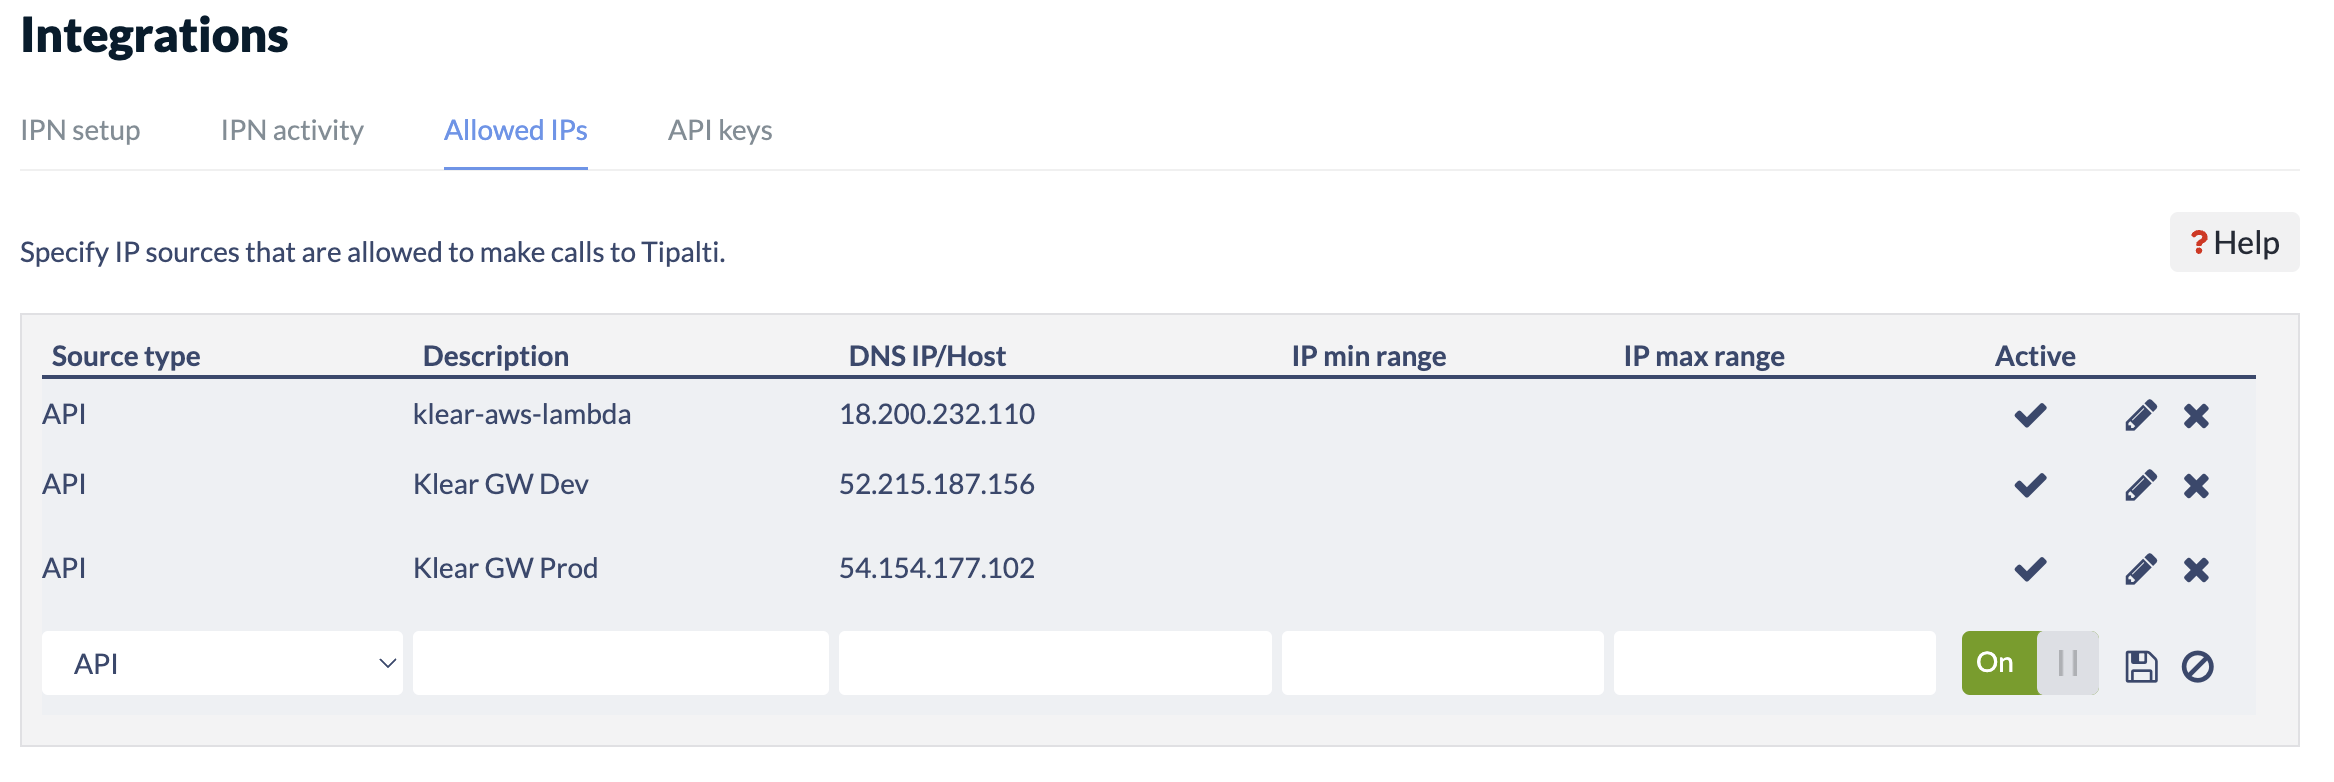Switch to the IPN setup tab

coord(80,130)
